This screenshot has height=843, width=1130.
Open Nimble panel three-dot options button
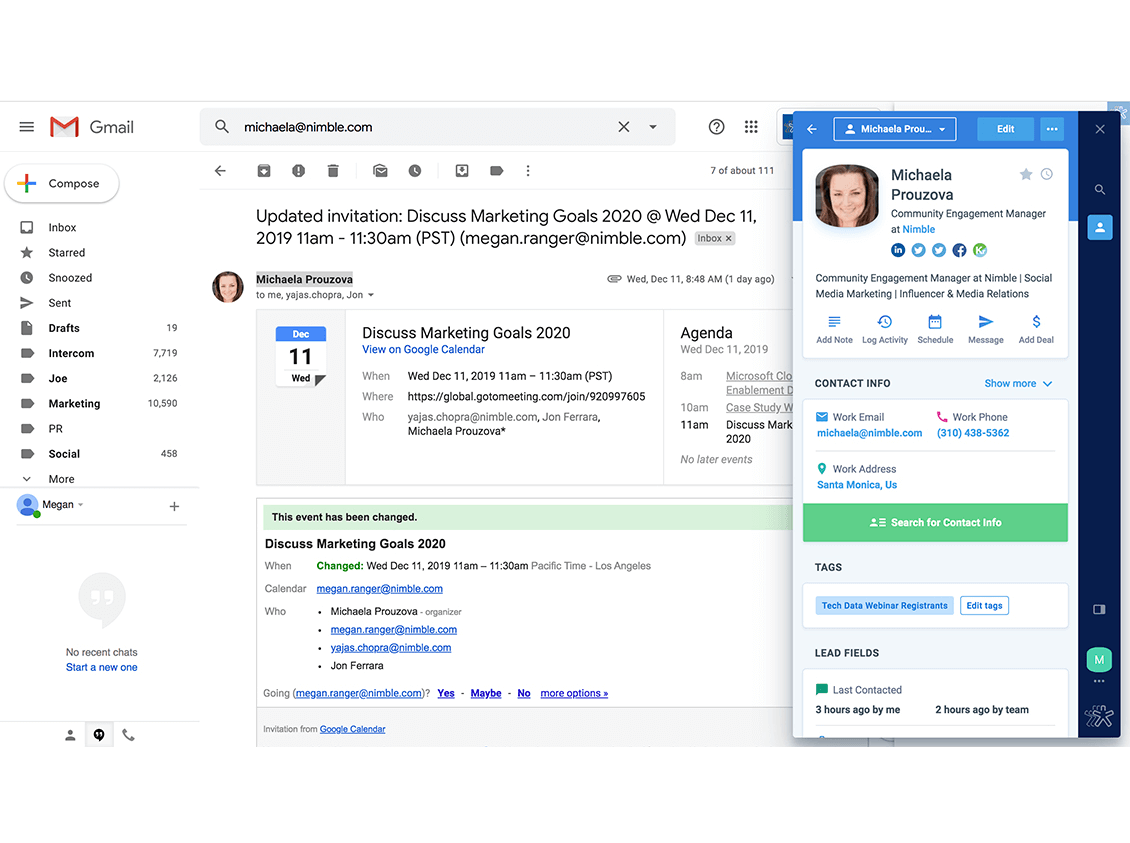(x=1052, y=129)
